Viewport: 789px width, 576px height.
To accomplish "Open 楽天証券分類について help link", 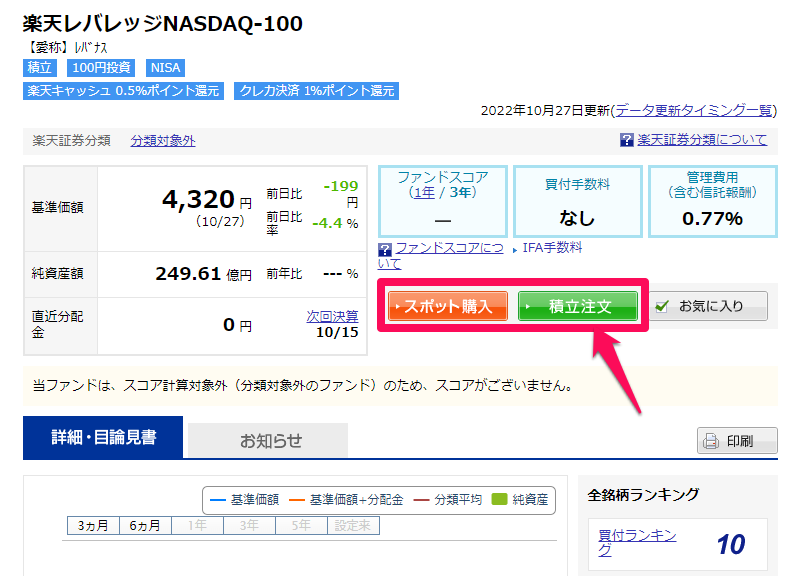I will (702, 139).
